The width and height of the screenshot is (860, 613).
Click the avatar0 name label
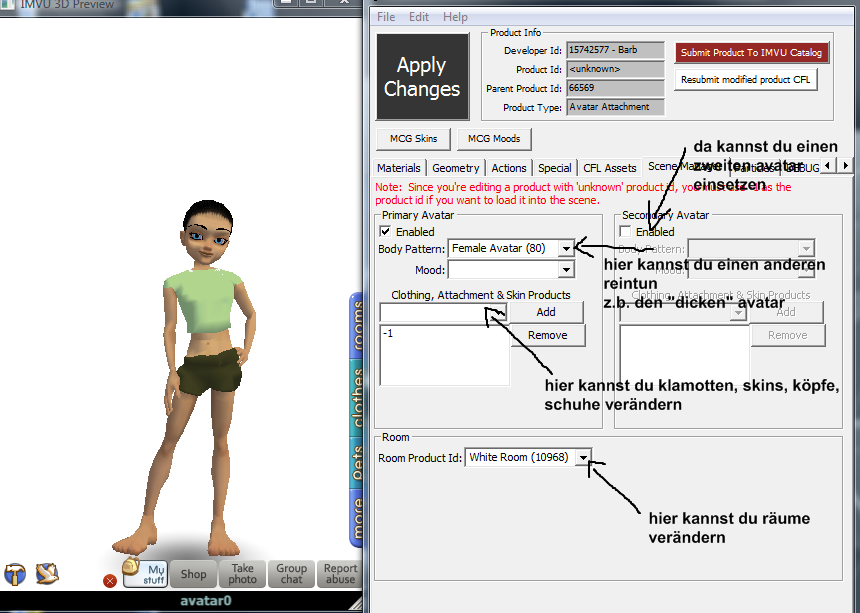206,600
